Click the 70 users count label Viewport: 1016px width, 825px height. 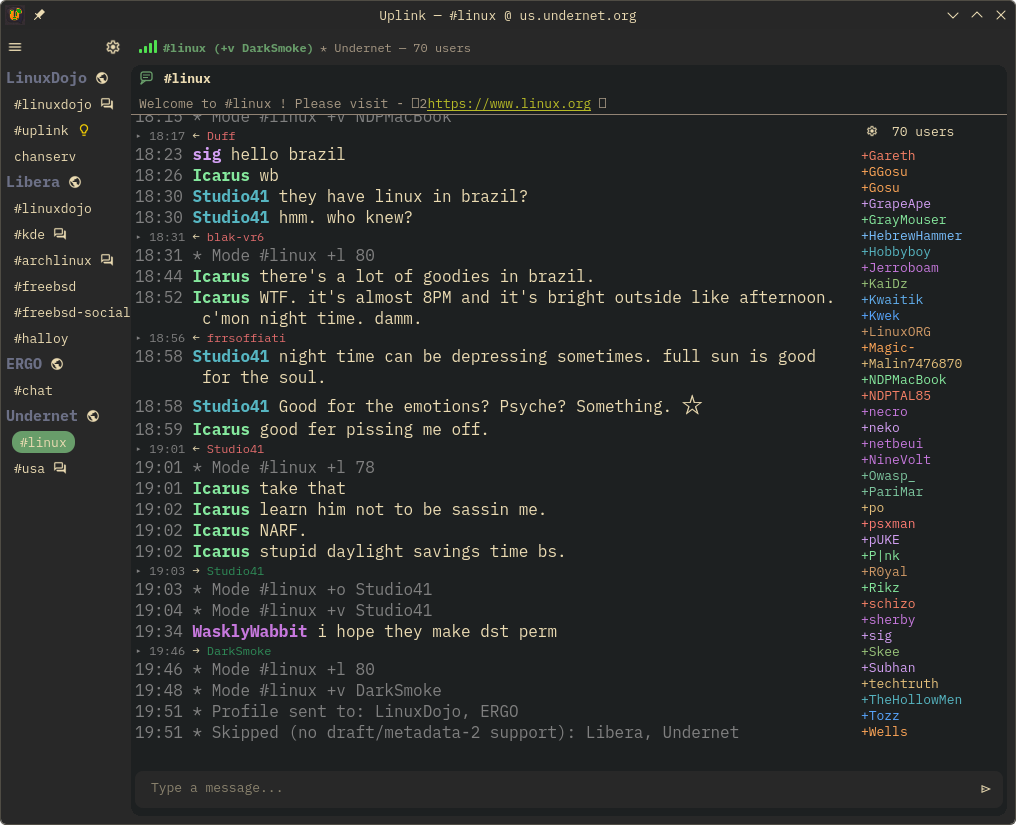click(x=923, y=132)
